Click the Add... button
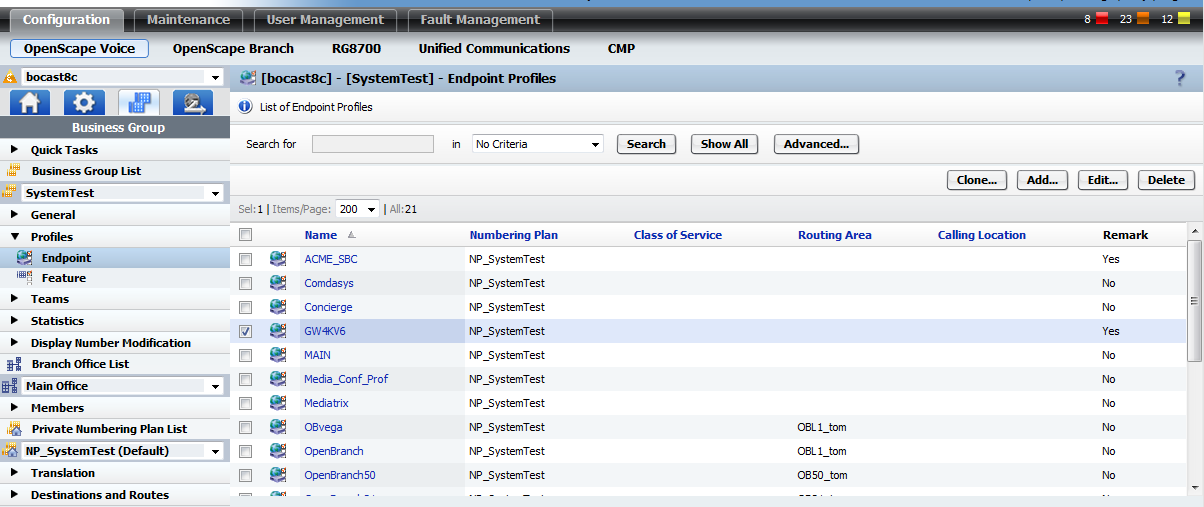 [x=1043, y=180]
